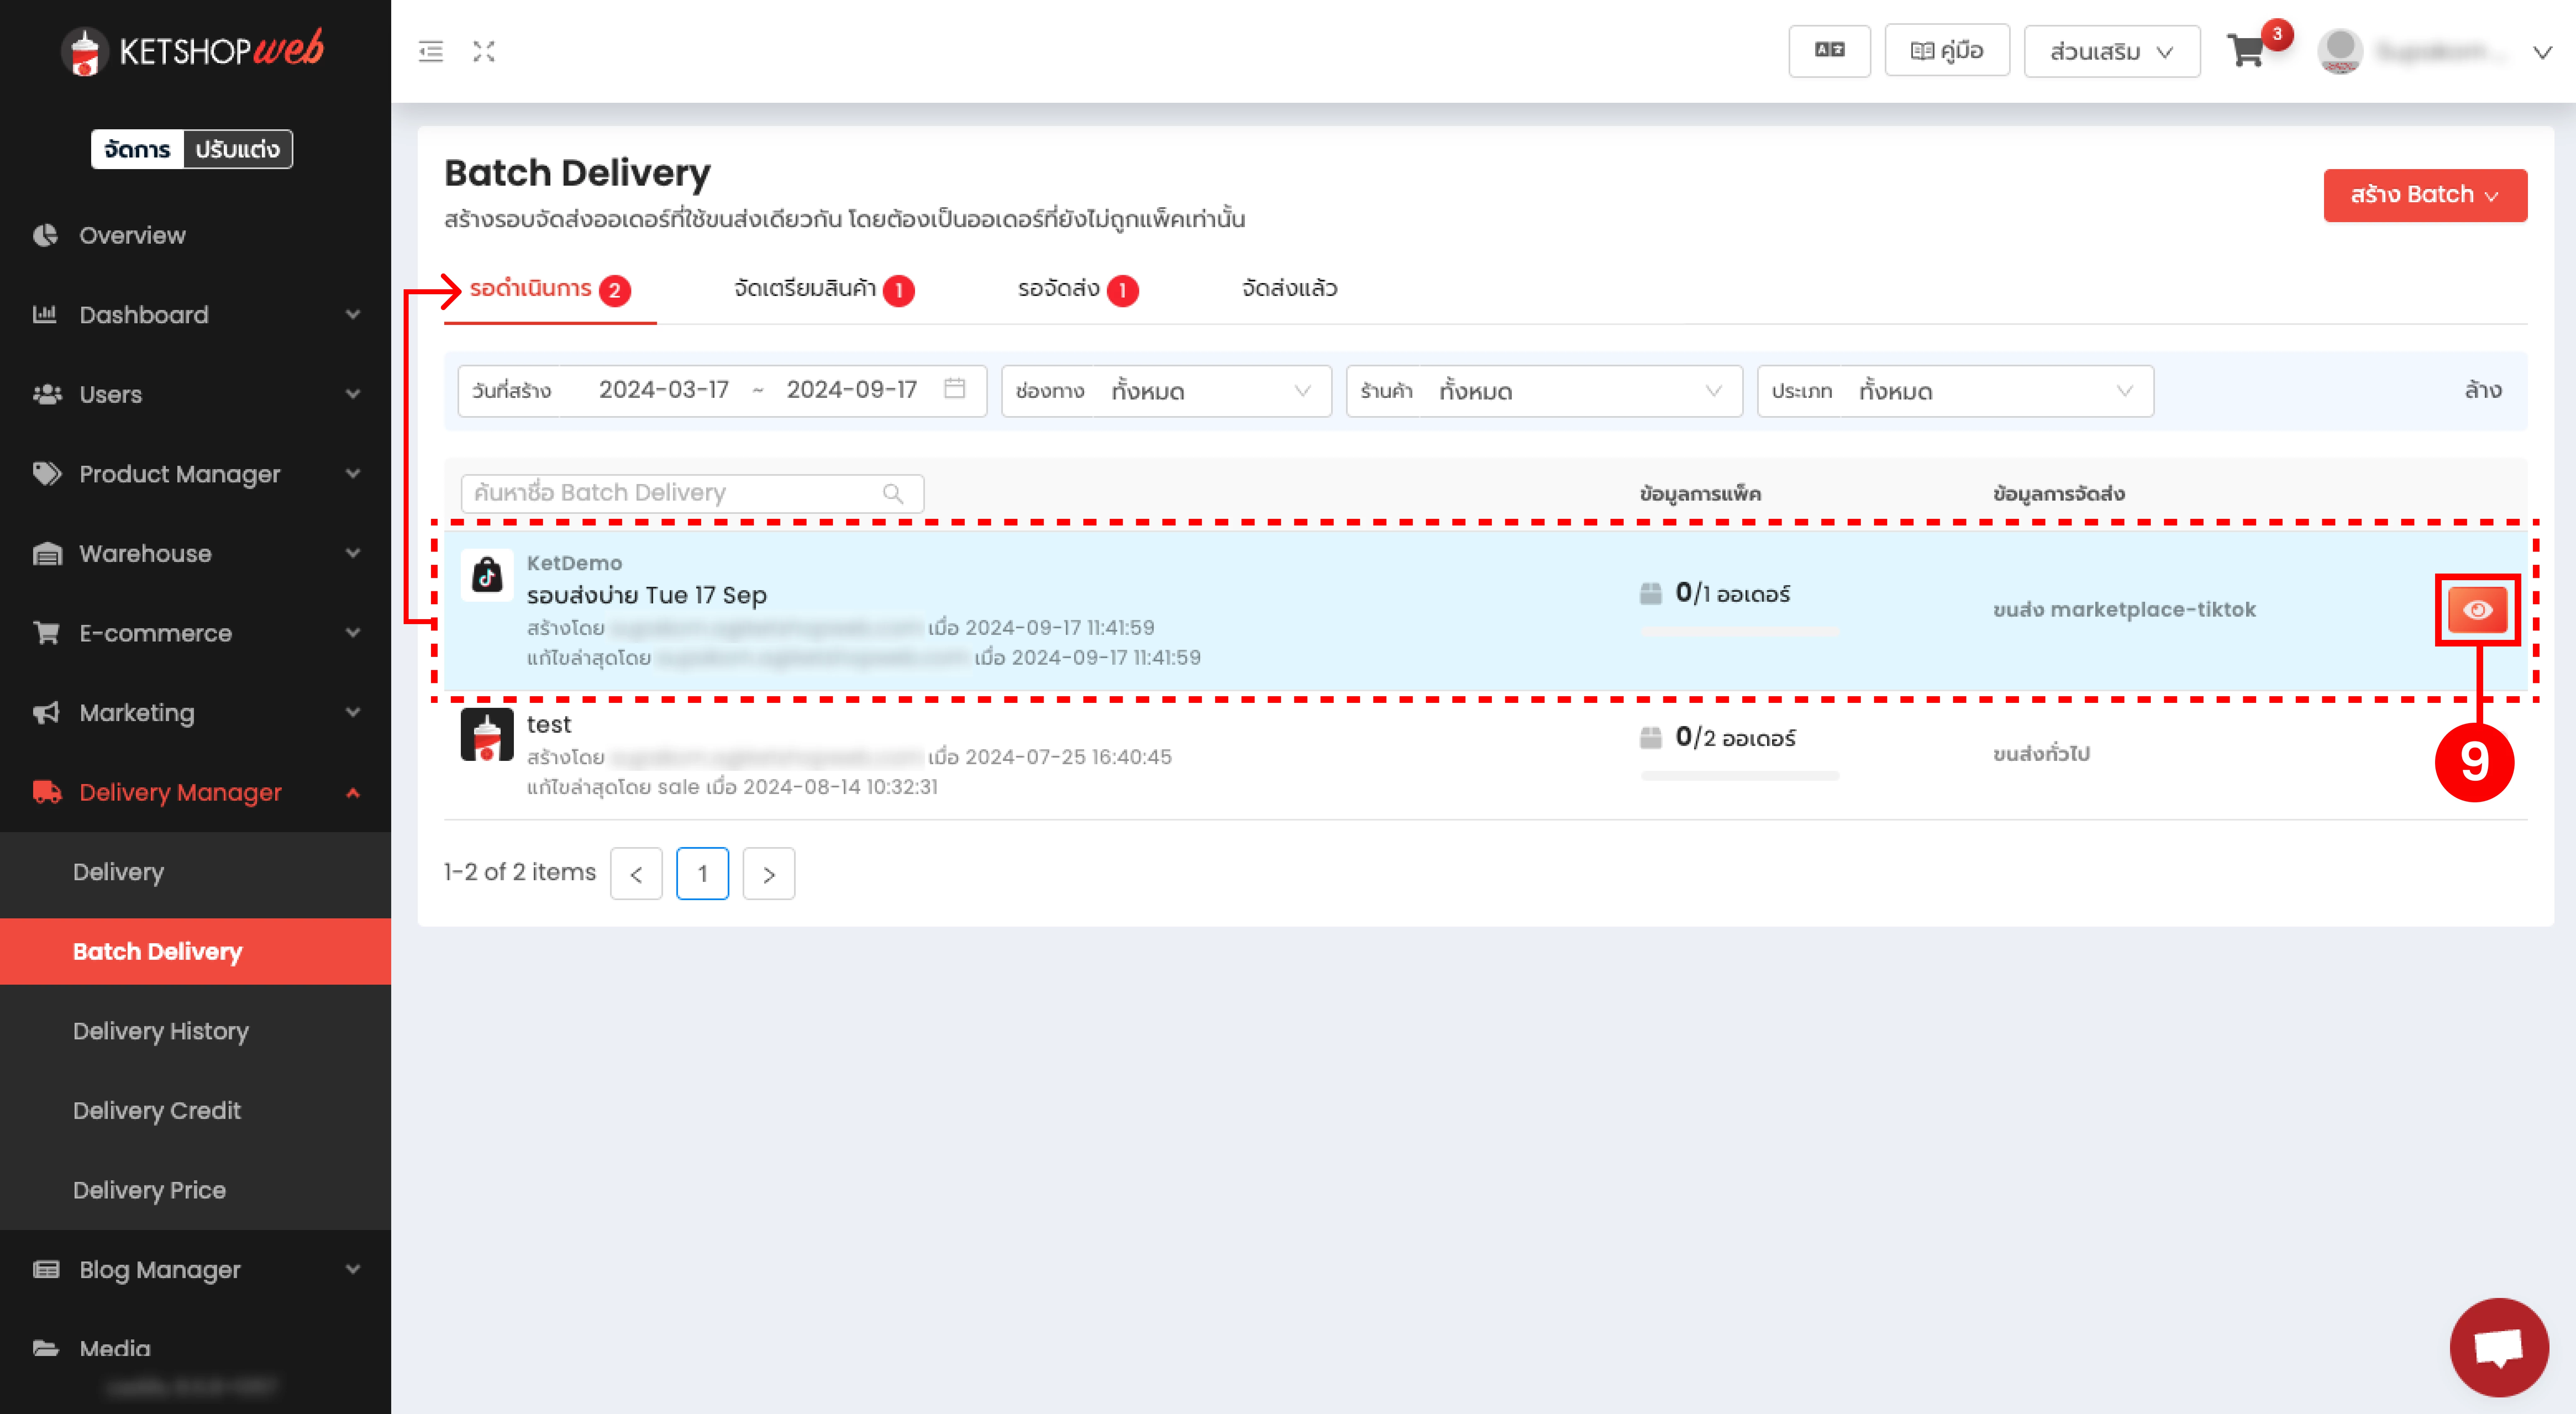
Task: Select page 1 in pagination
Action: pos(702,874)
